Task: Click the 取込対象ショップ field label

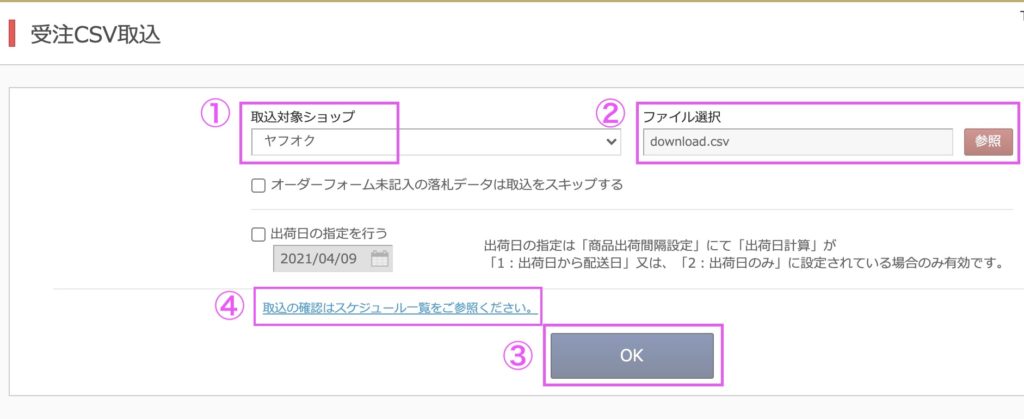Action: [303, 117]
